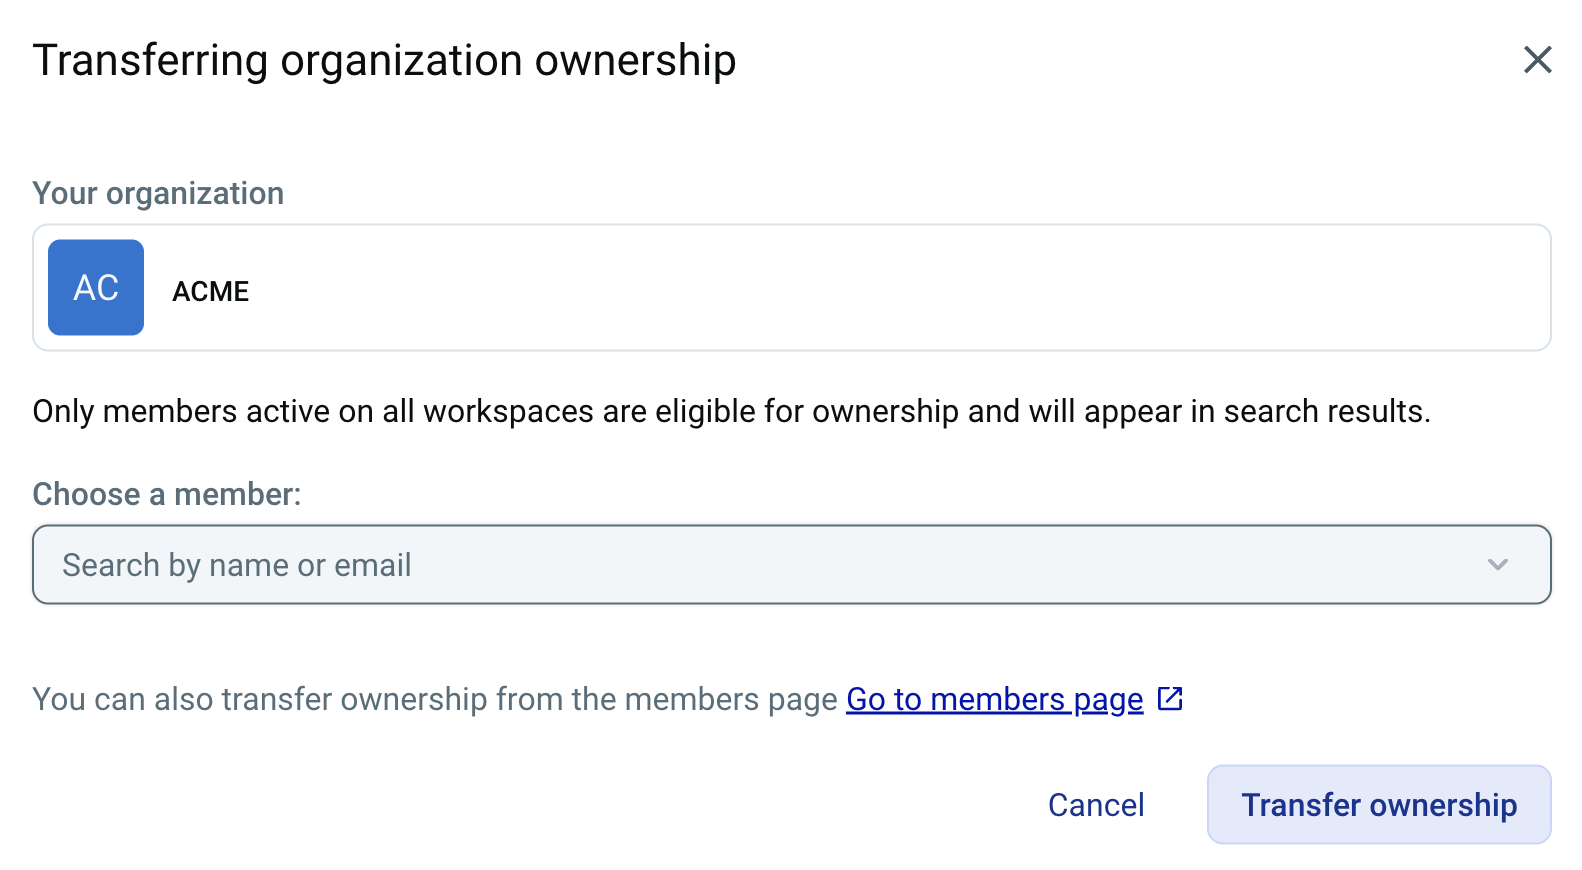
Task: Click the blue AC organization avatar
Action: coord(96,288)
